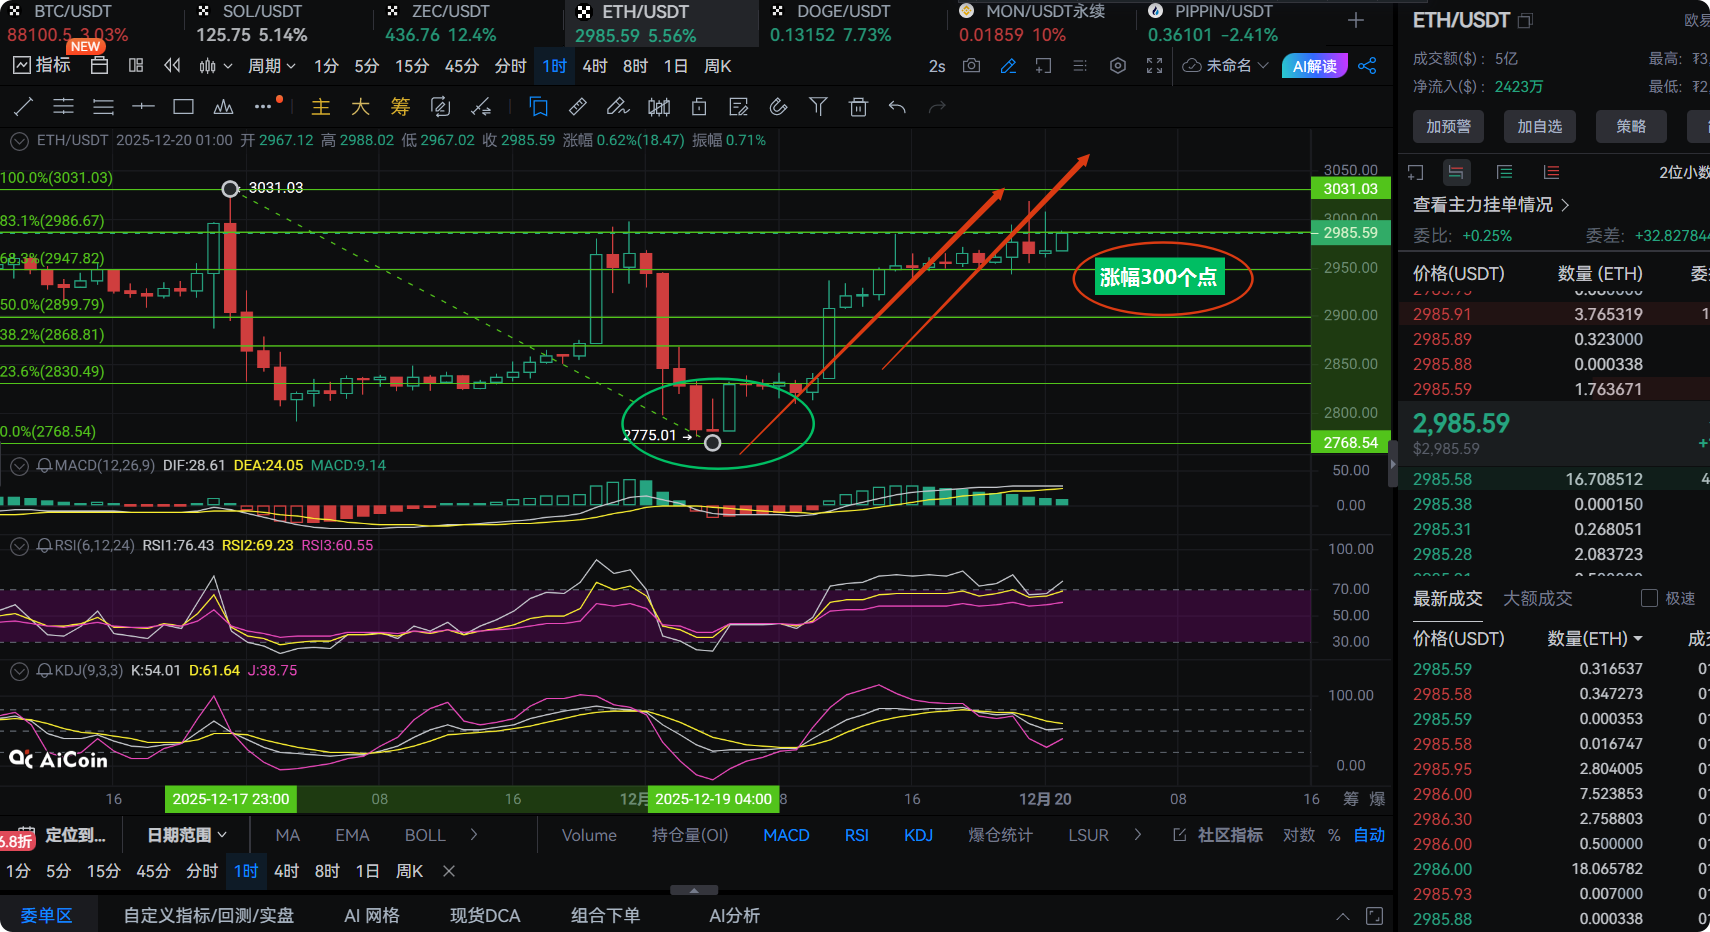This screenshot has width=1710, height=932.
Task: Undo the last drawing action
Action: coord(897,107)
